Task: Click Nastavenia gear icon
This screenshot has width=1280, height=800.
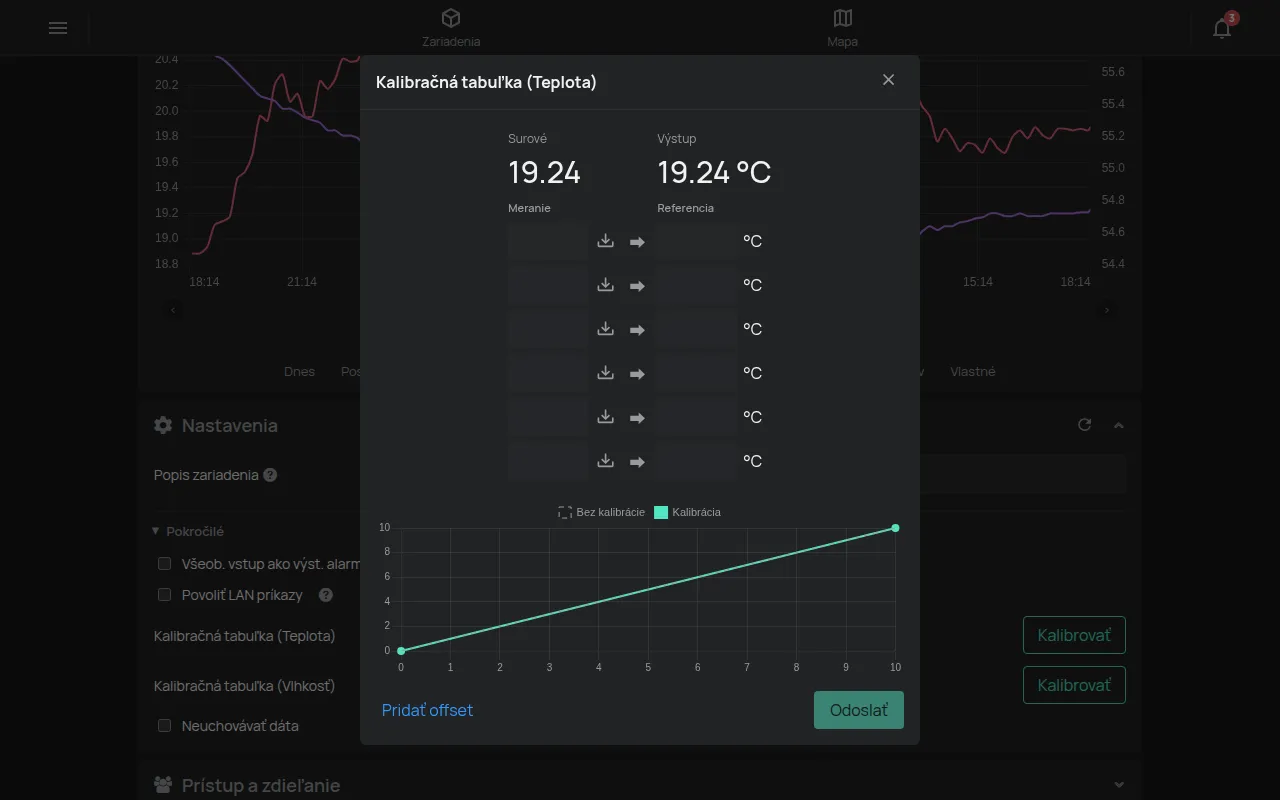Action: [163, 425]
